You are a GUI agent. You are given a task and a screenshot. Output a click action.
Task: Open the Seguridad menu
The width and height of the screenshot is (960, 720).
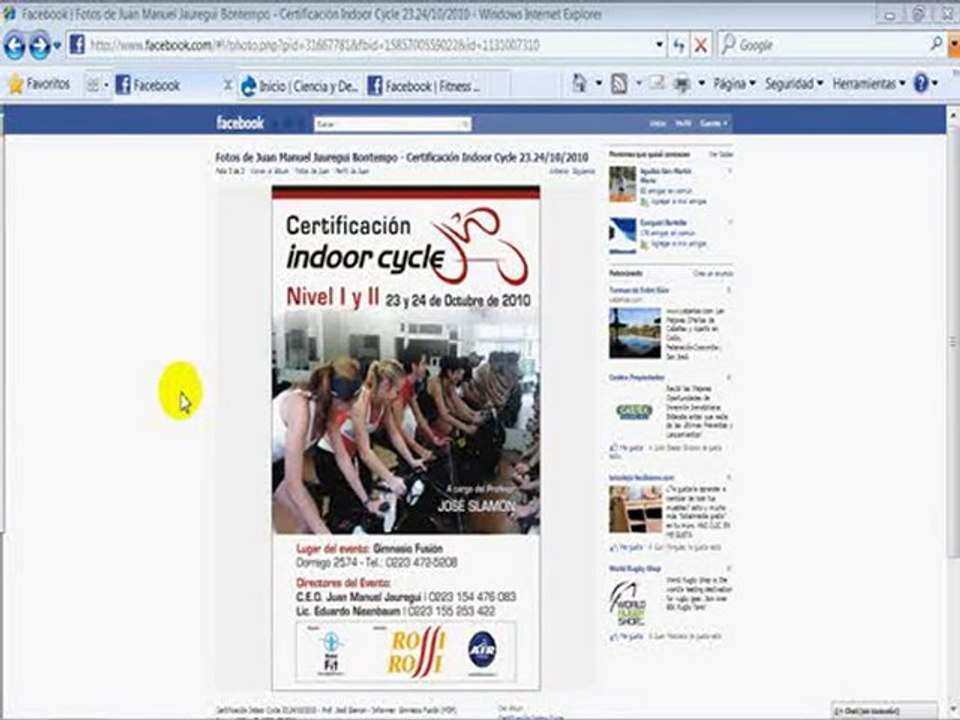793,83
